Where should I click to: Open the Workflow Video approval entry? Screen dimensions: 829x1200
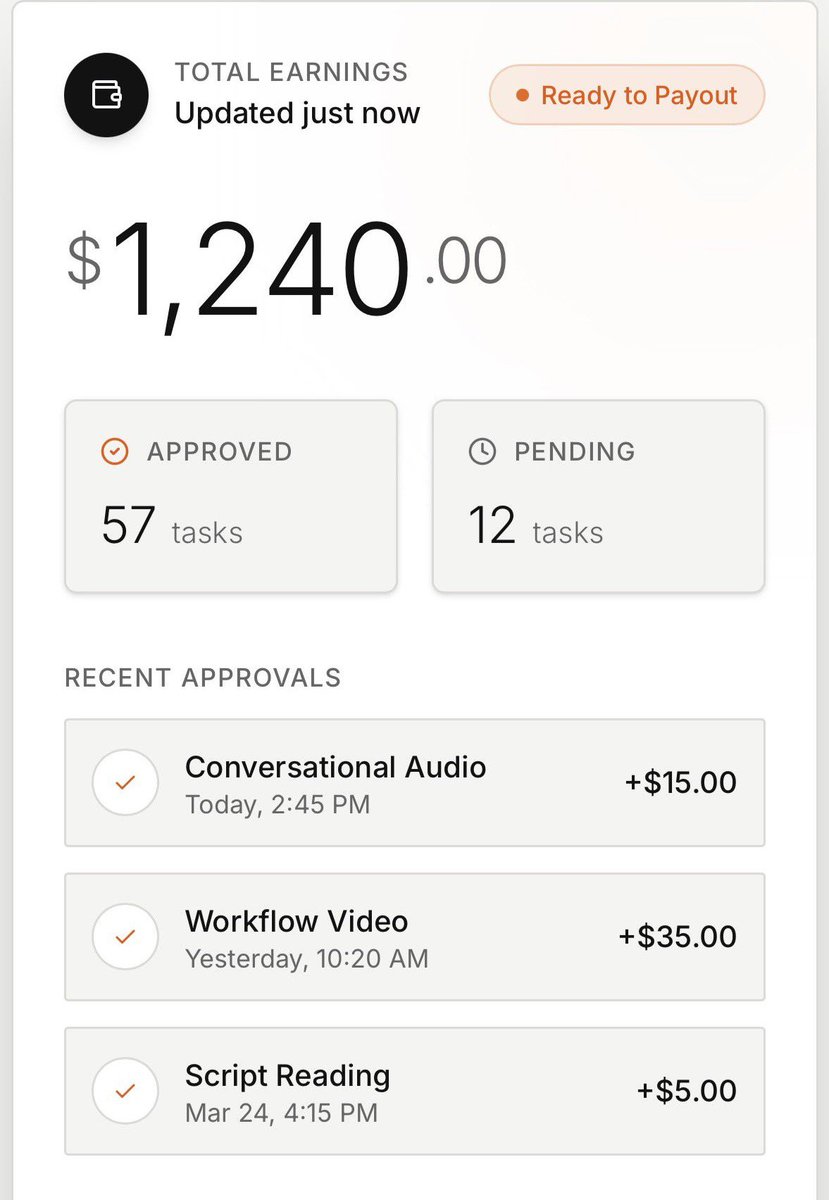[x=415, y=937]
